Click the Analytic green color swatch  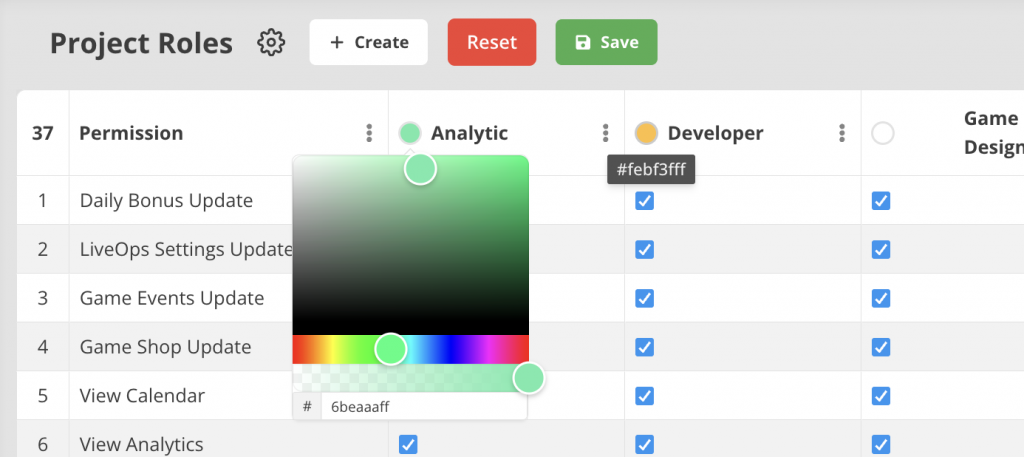click(x=410, y=133)
